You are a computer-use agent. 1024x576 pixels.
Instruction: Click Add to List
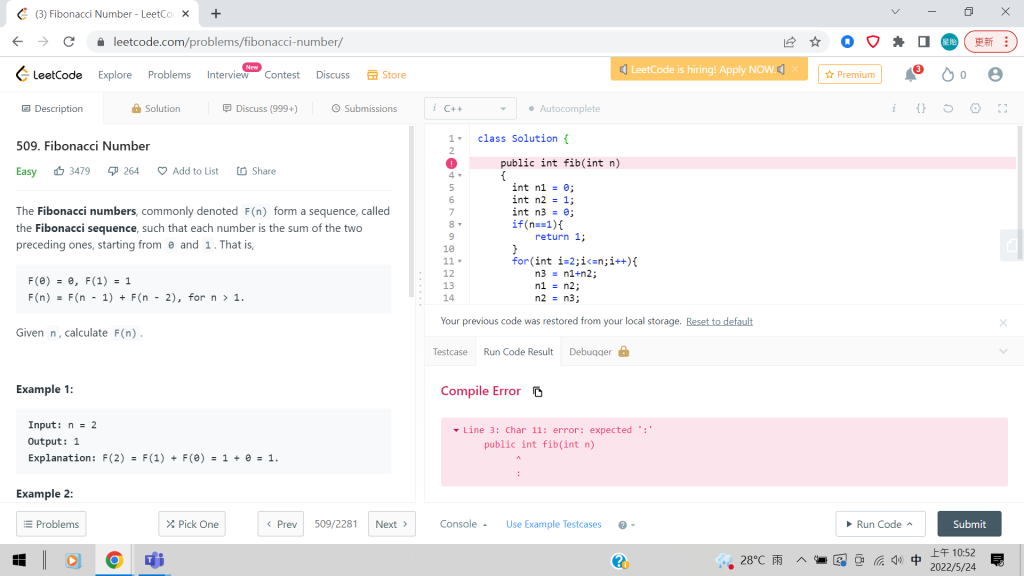click(x=188, y=171)
